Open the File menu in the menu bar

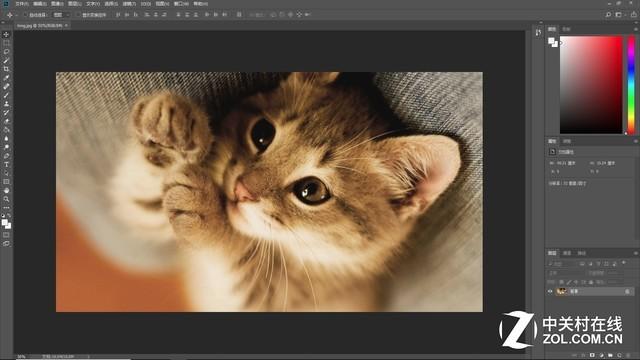point(21,4)
